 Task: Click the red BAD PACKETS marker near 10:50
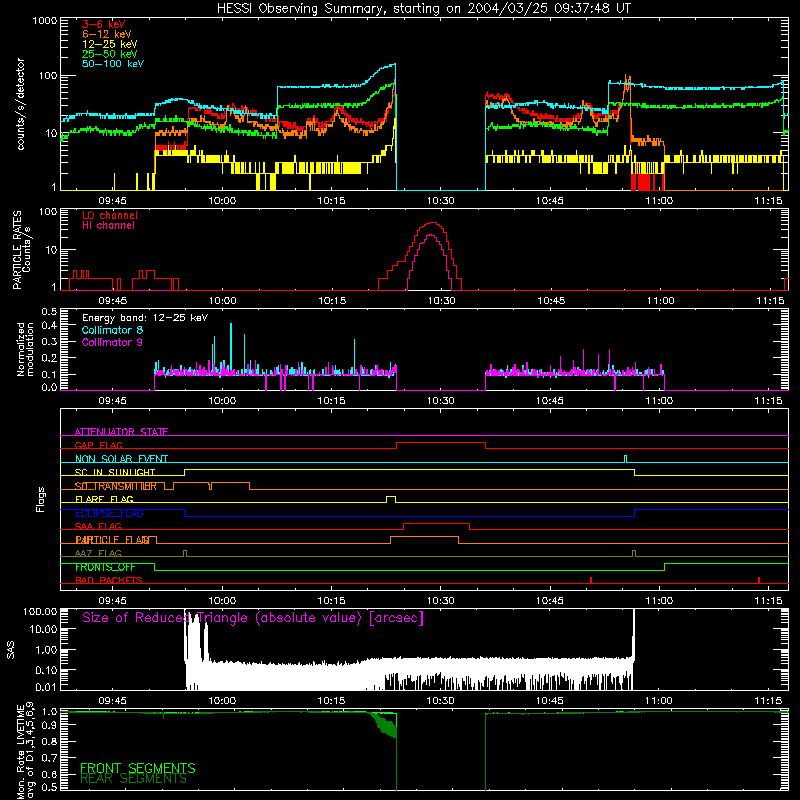[x=591, y=580]
